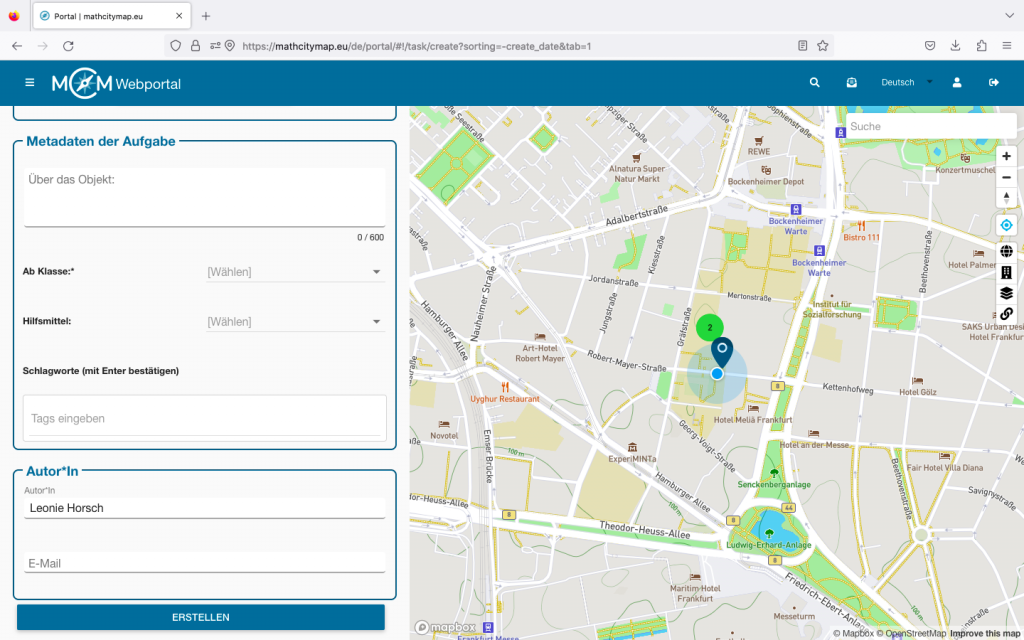Locate my position on the map

pos(1006,225)
